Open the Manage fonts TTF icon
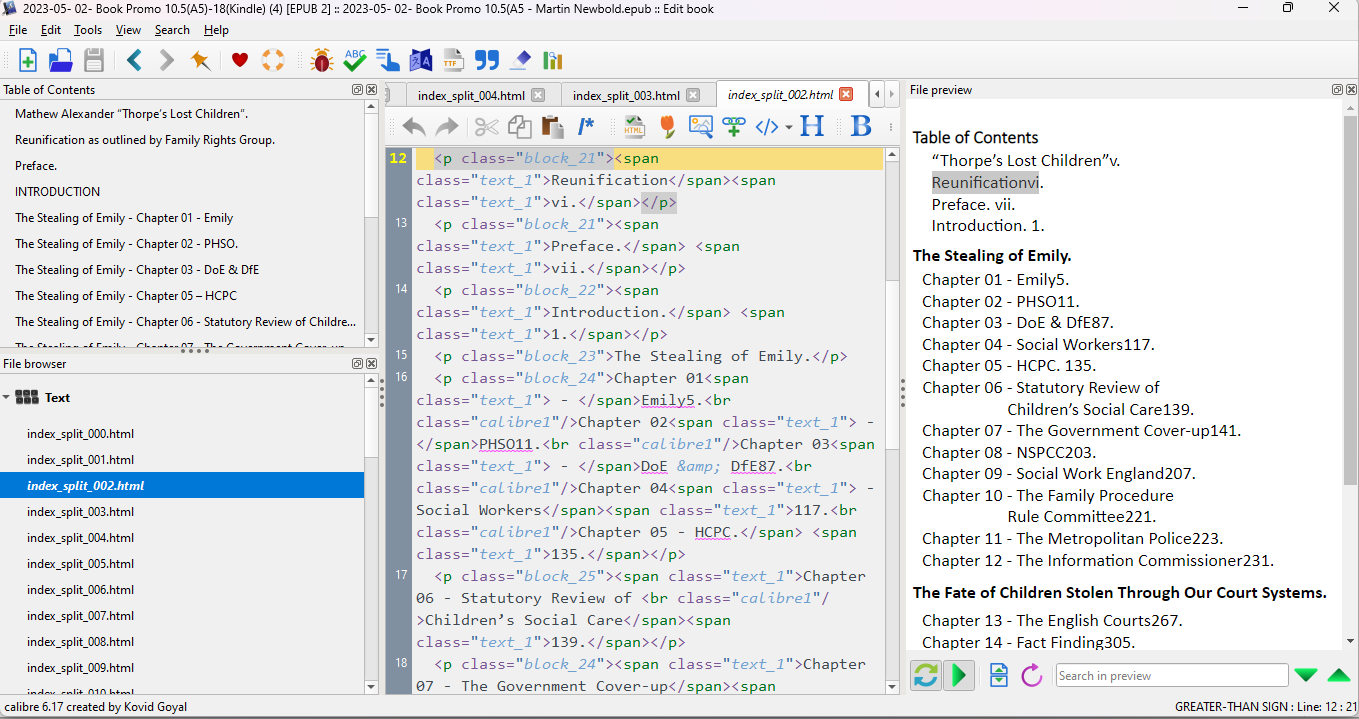The height and width of the screenshot is (719, 1359). 454,61
